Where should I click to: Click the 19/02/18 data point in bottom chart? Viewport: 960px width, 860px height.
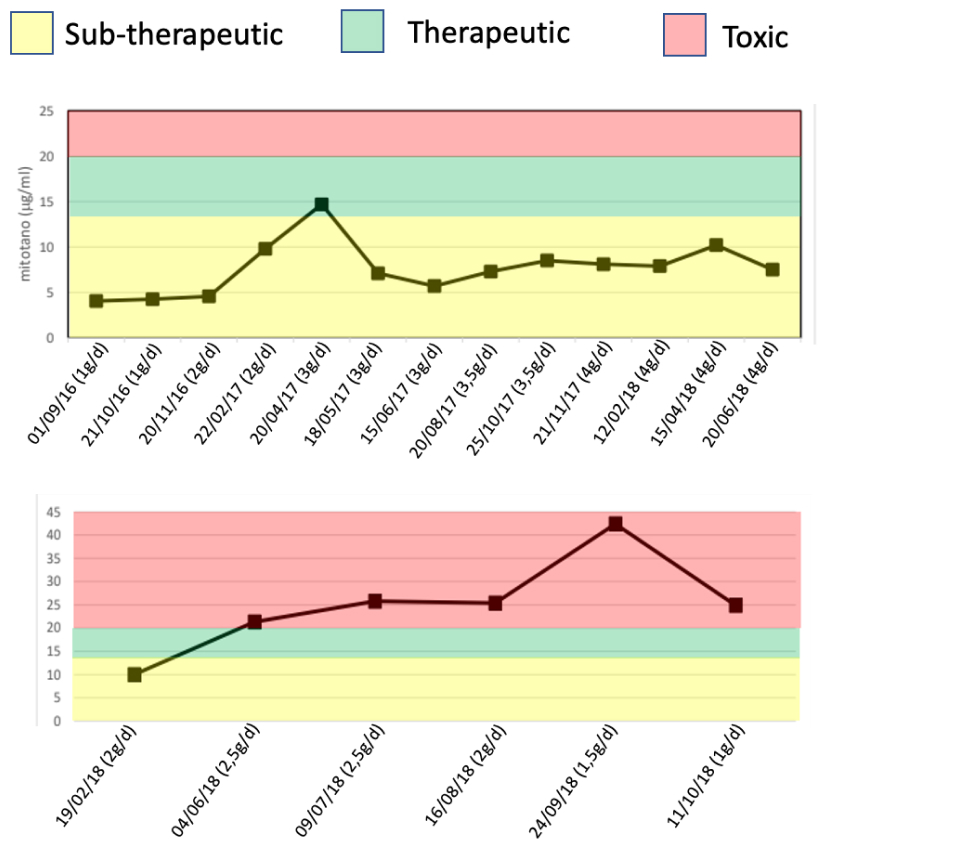[134, 675]
